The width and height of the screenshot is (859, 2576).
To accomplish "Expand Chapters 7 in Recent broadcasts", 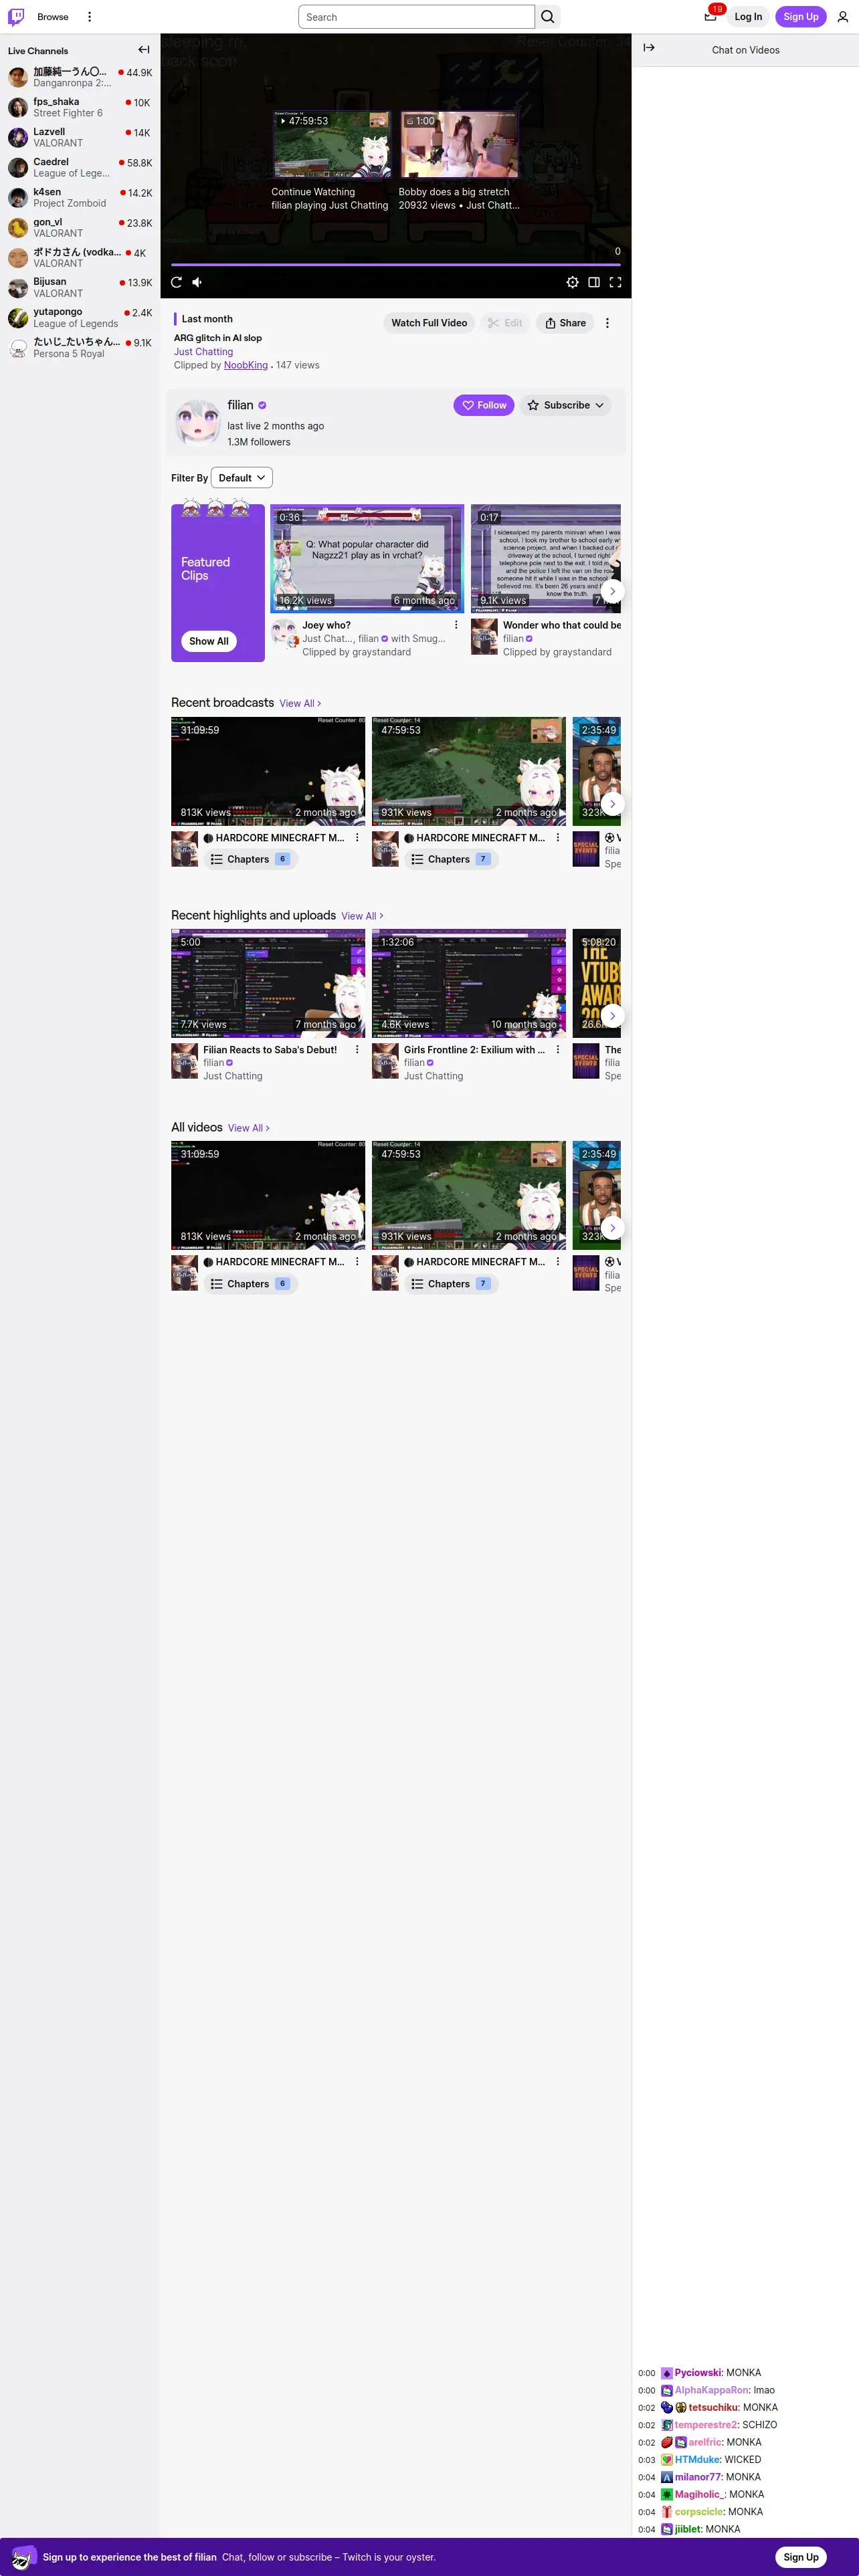I will pos(451,859).
